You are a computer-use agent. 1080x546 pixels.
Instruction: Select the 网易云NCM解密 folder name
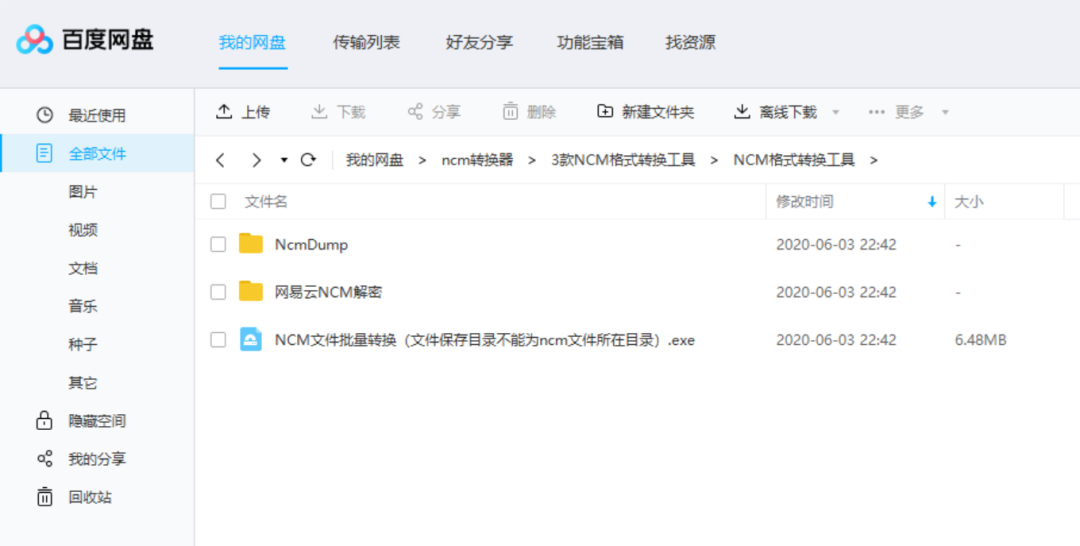point(328,292)
